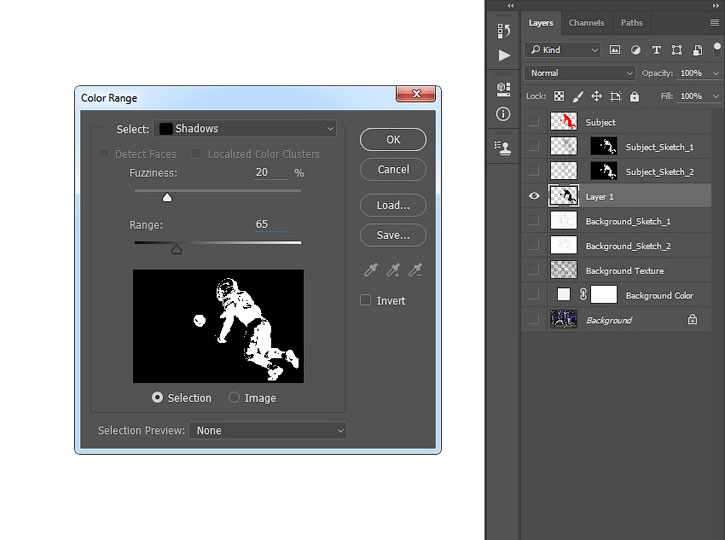Click the Load... button

[x=393, y=205]
